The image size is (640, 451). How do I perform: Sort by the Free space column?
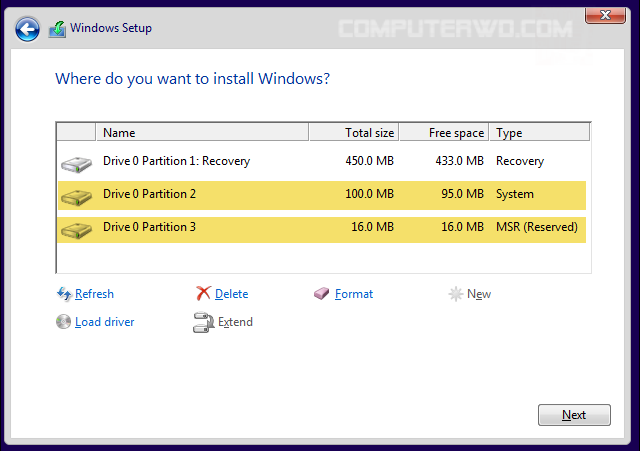[444, 133]
